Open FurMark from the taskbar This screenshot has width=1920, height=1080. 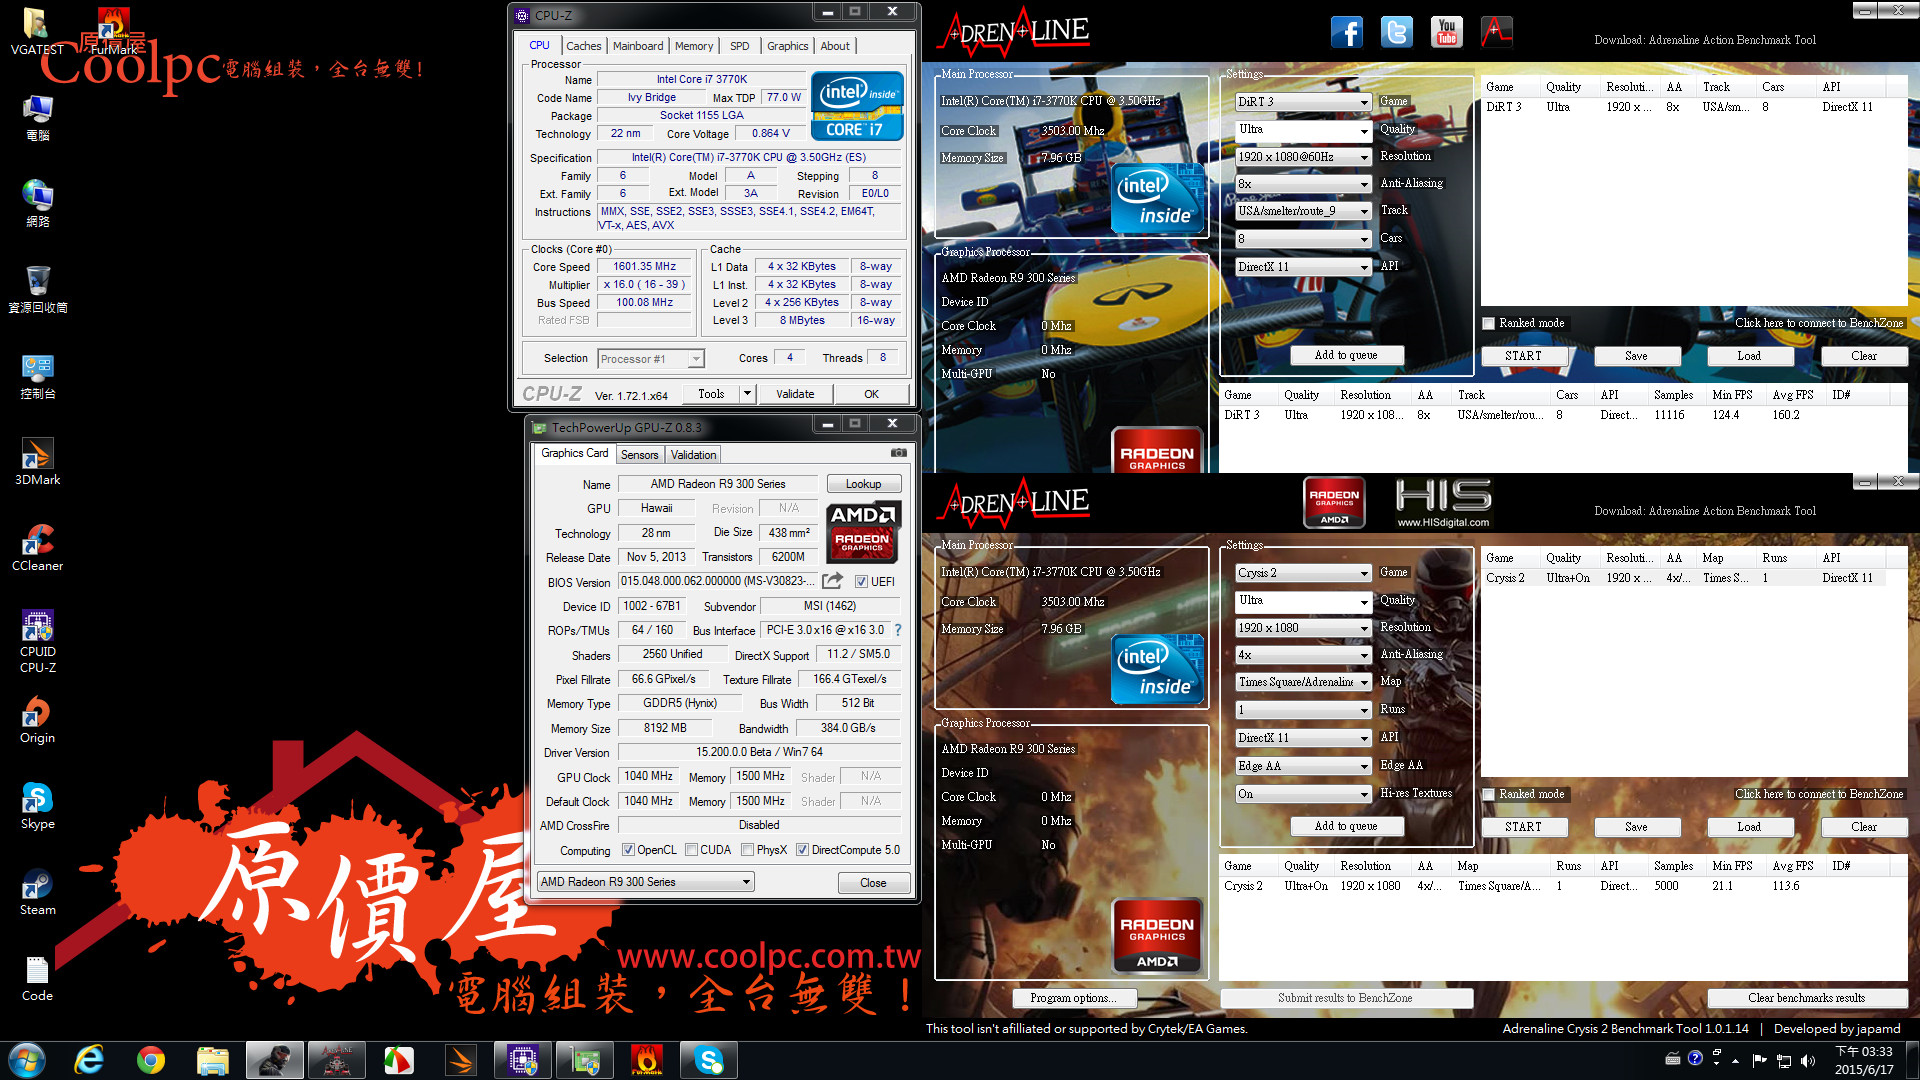tap(646, 1060)
